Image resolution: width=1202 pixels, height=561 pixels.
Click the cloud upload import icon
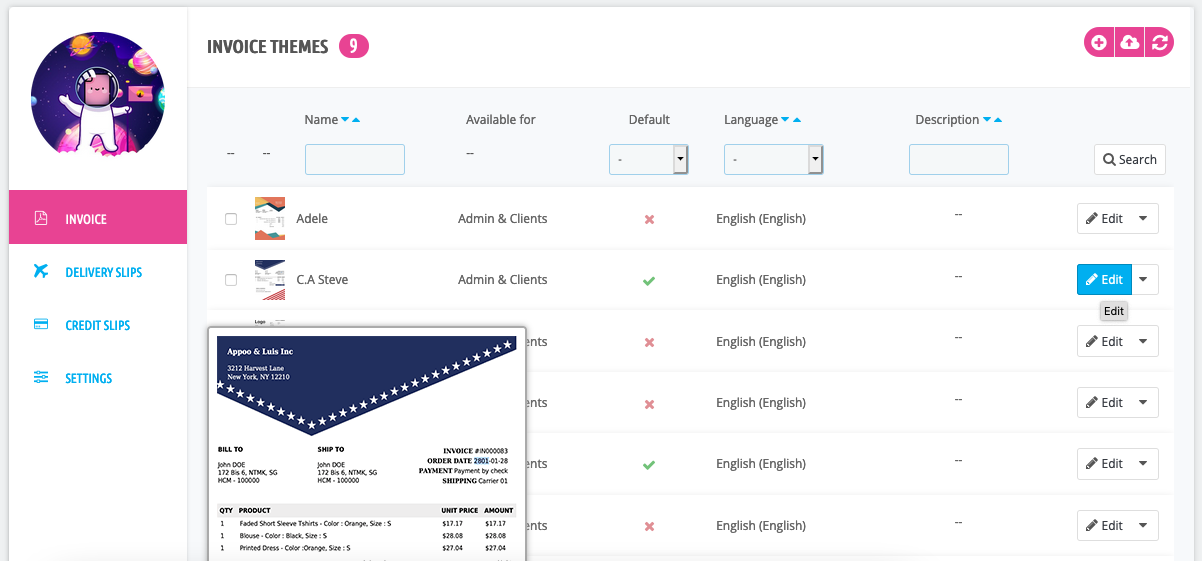tap(1129, 42)
